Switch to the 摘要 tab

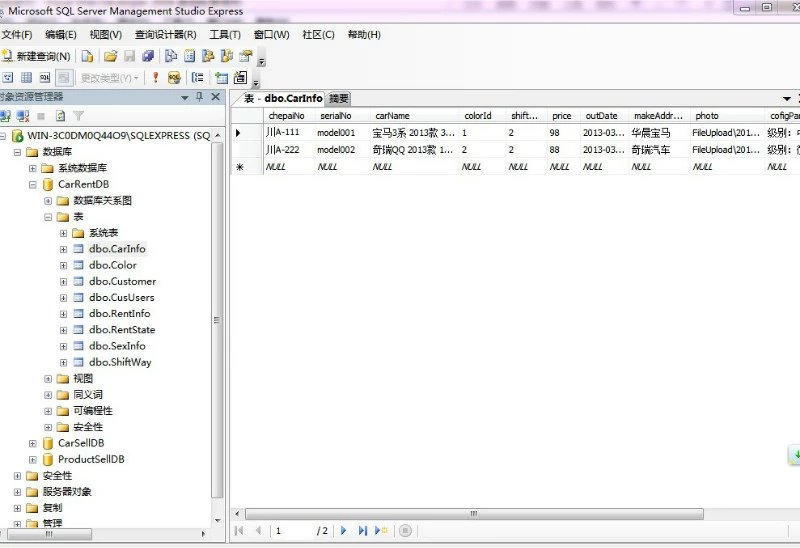[x=339, y=98]
